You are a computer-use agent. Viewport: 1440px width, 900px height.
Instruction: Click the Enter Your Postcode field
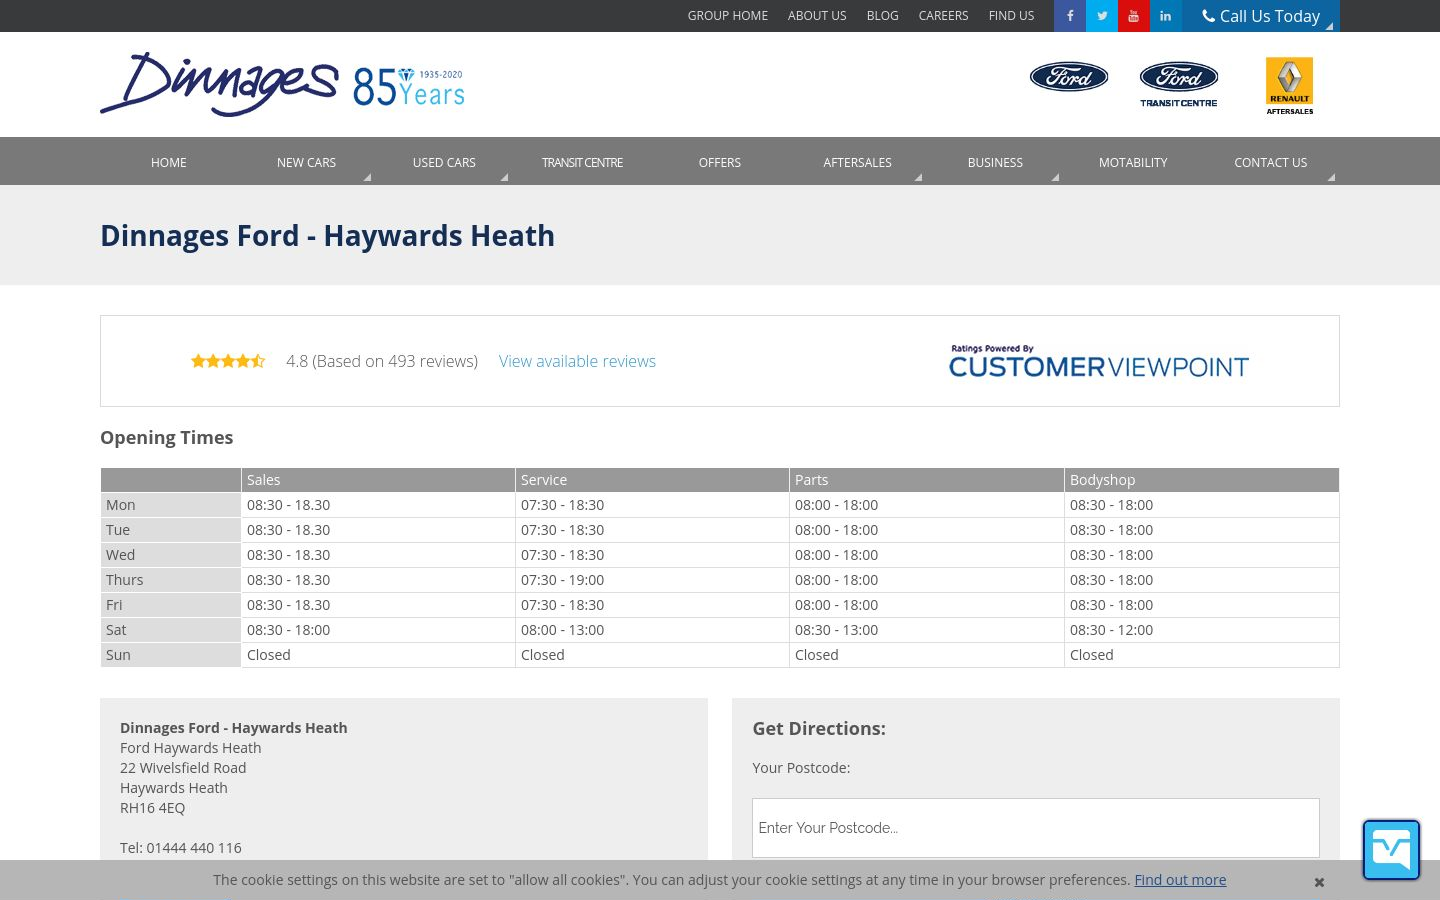pyautogui.click(x=1036, y=828)
